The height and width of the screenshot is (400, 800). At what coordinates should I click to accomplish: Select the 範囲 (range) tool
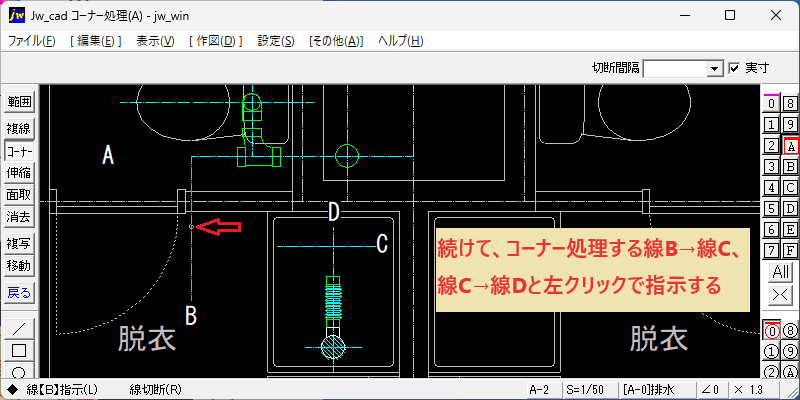[18, 102]
